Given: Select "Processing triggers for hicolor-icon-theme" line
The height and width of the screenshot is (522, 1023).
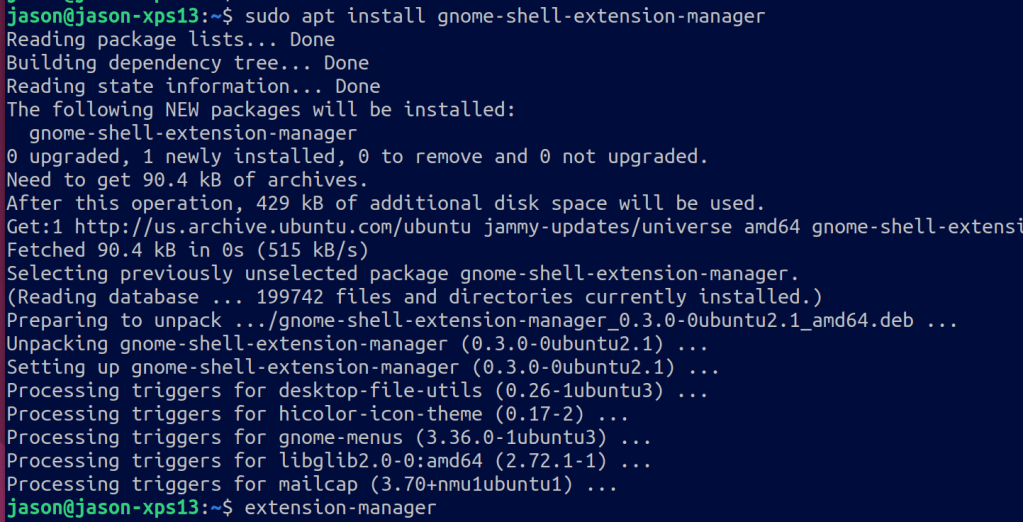Looking at the screenshot, I should pyautogui.click(x=317, y=414).
